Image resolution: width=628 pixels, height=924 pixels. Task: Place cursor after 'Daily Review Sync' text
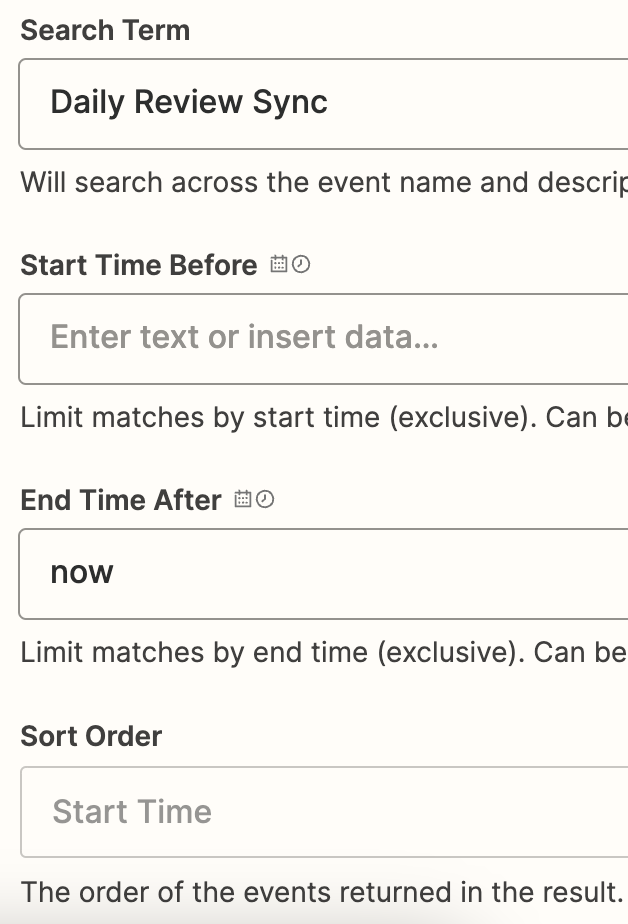point(331,103)
